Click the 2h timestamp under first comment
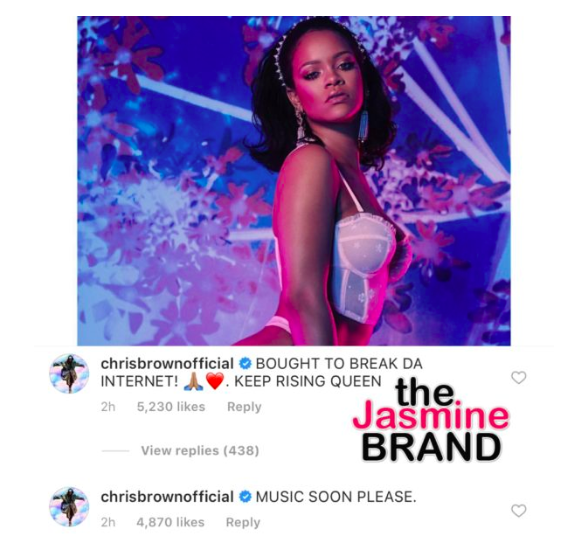Screen dimensions: 583x534 click(108, 407)
